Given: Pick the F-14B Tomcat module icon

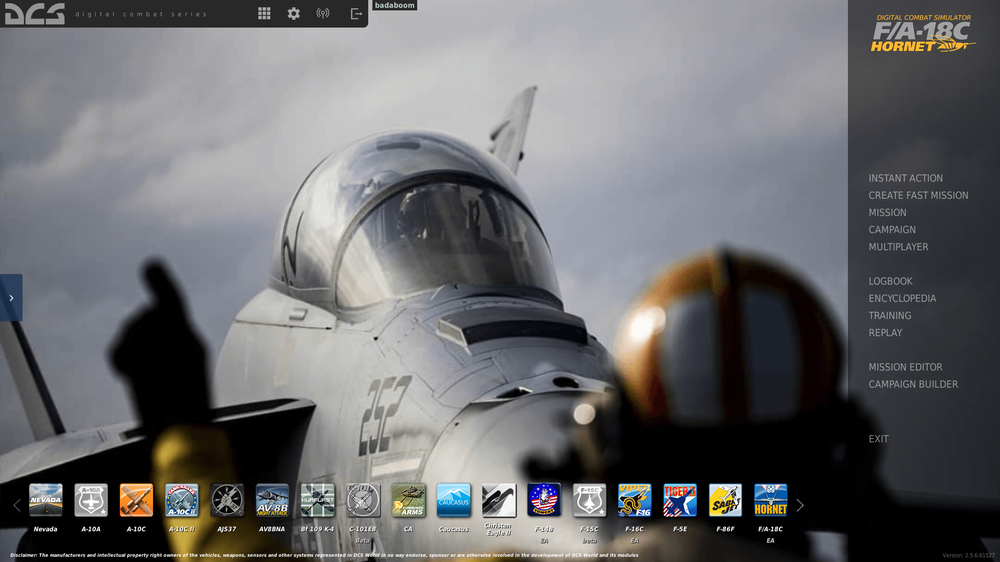Looking at the screenshot, I should (544, 500).
